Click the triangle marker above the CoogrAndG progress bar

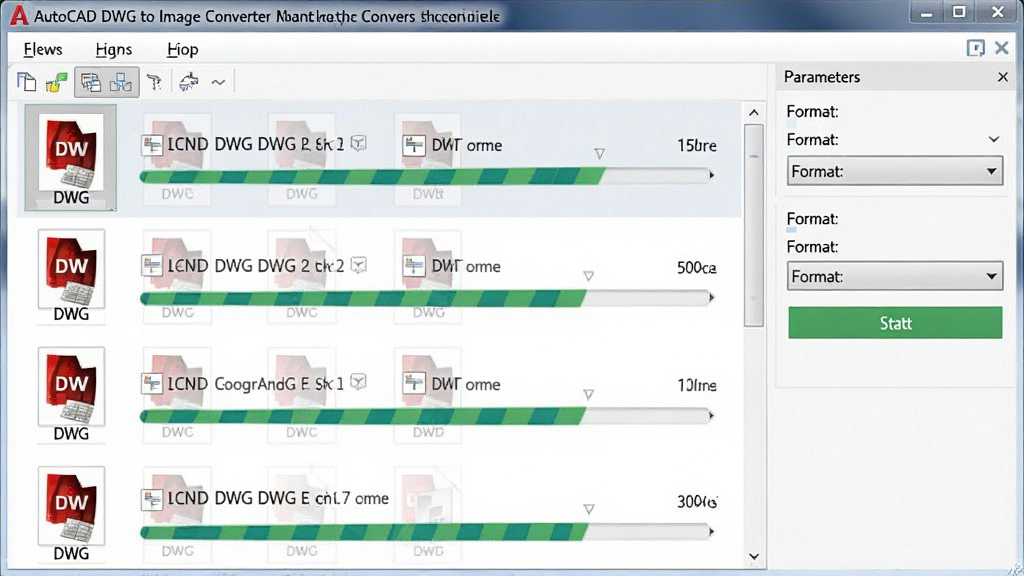pyautogui.click(x=588, y=394)
